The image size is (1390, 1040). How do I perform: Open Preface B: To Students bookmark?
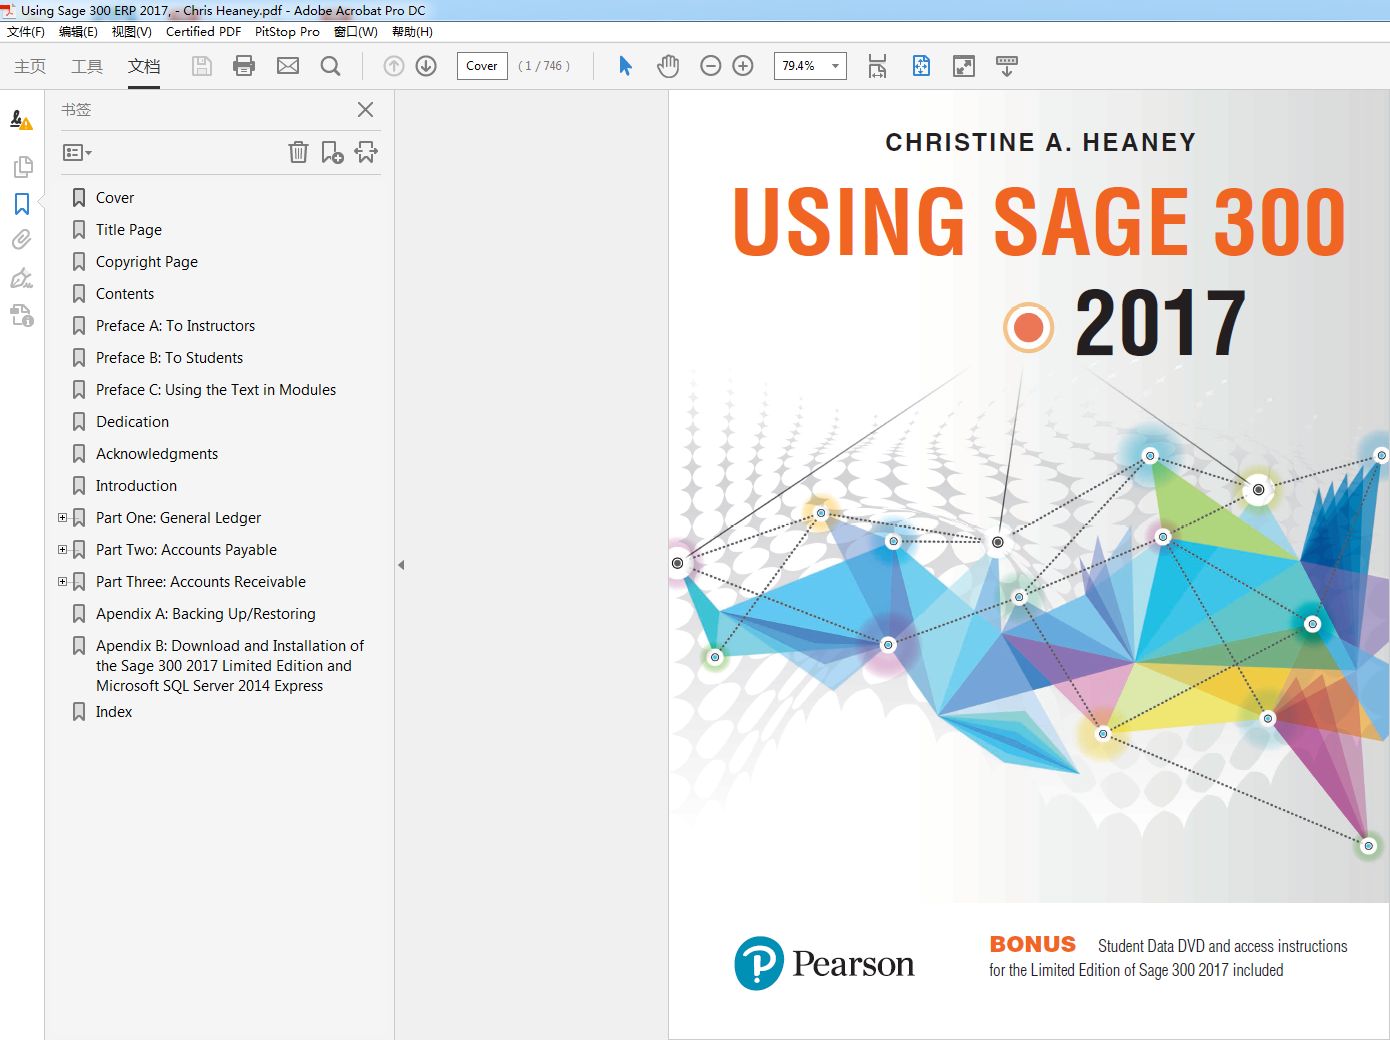(169, 358)
